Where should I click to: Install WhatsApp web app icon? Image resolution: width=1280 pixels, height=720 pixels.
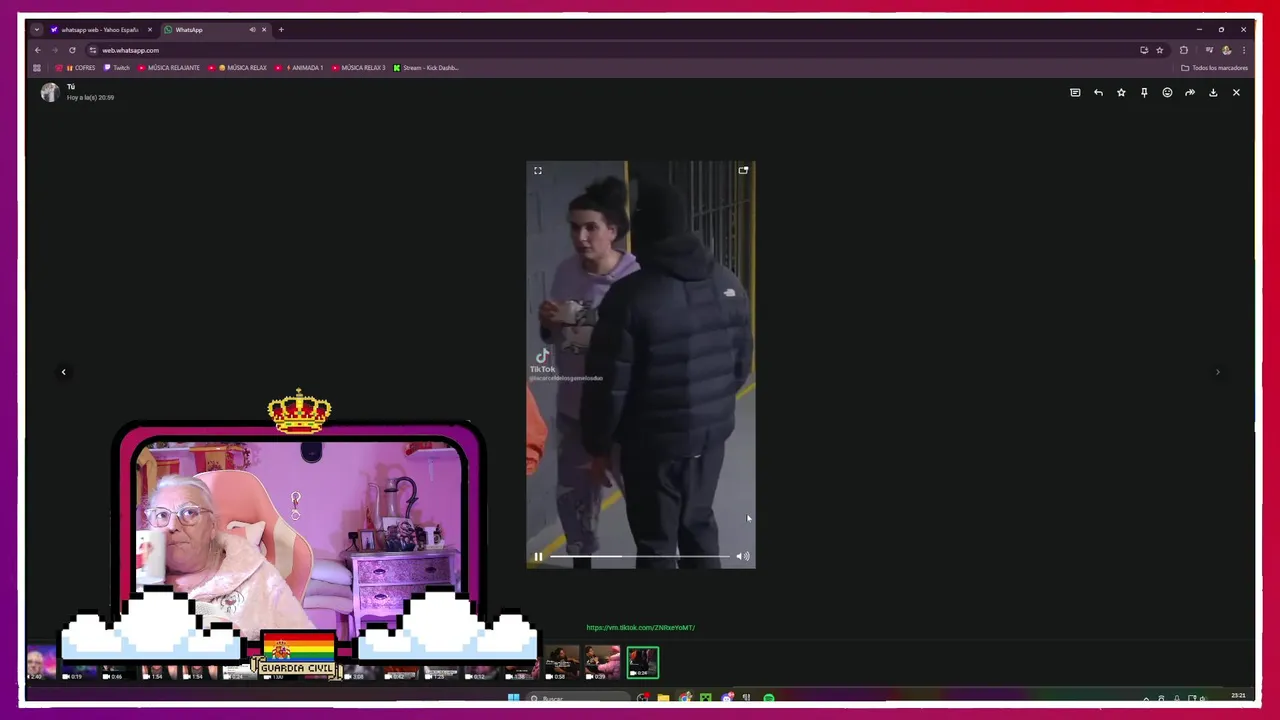pos(1144,50)
